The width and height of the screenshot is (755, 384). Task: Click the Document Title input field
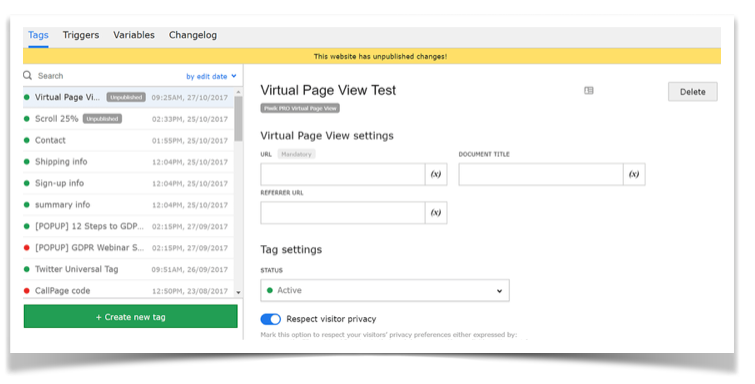(x=541, y=174)
